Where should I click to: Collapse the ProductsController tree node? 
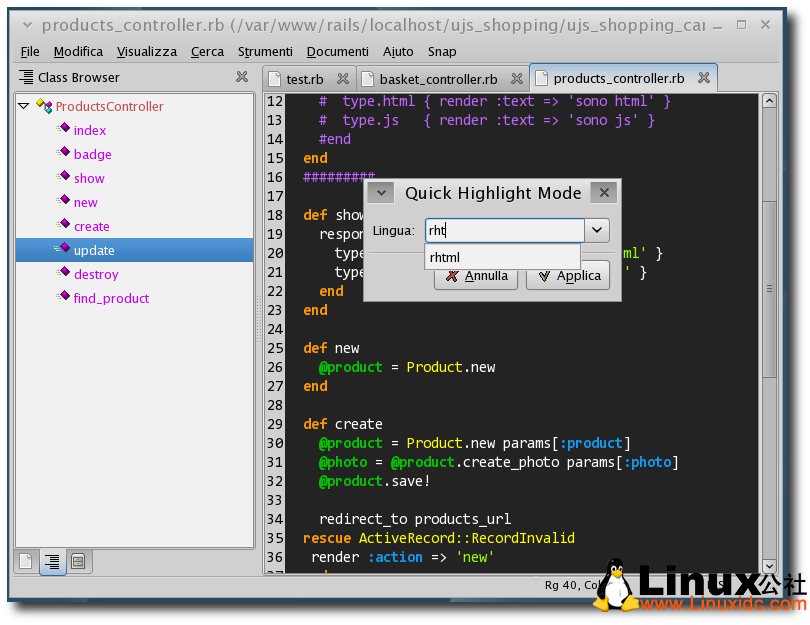pyautogui.click(x=24, y=106)
